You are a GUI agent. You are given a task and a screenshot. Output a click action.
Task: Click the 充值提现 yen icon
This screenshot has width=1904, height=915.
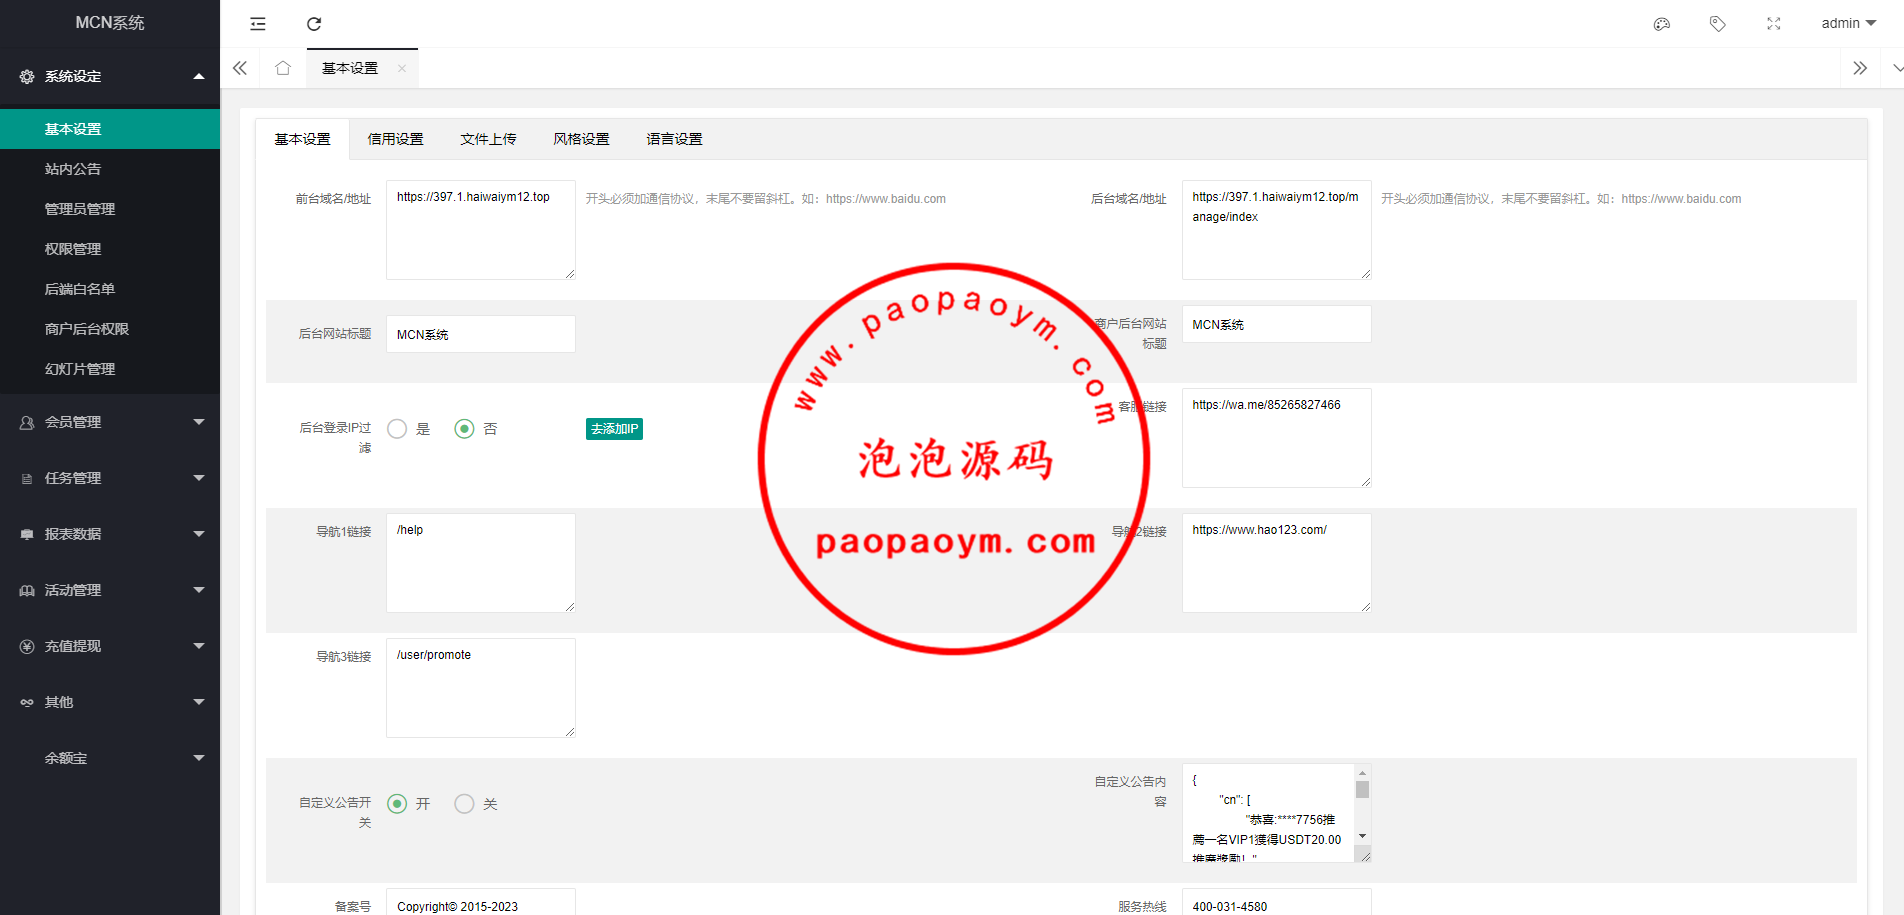pos(27,647)
